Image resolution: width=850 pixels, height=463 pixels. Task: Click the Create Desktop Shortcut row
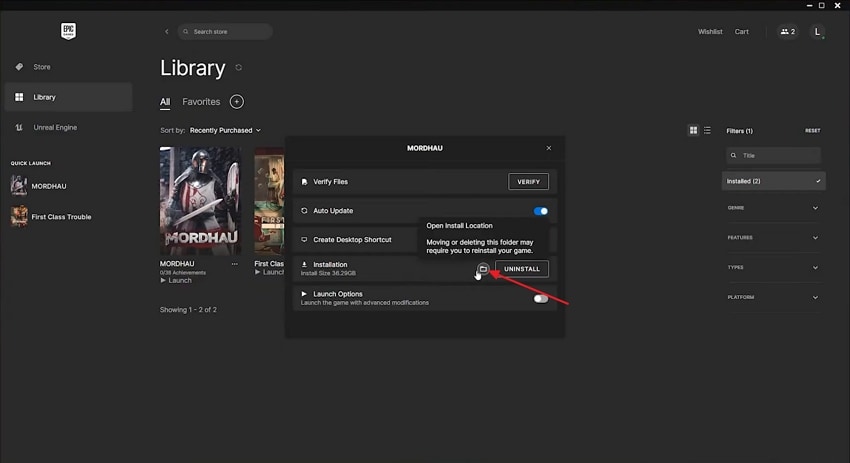pos(424,240)
